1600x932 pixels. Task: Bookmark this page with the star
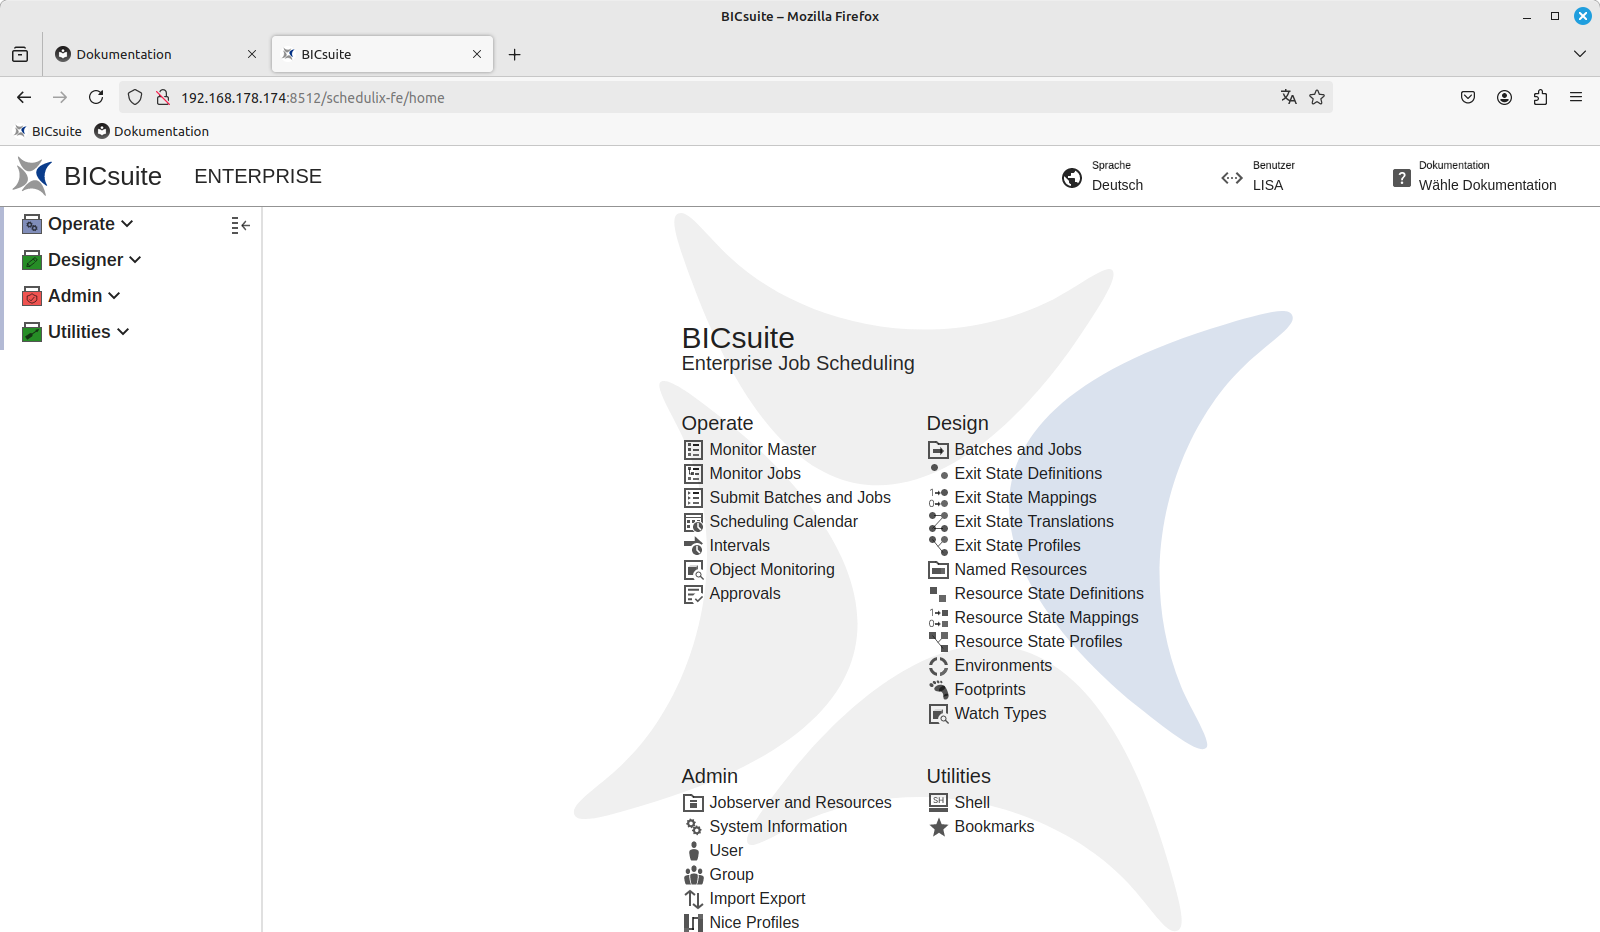[1317, 97]
